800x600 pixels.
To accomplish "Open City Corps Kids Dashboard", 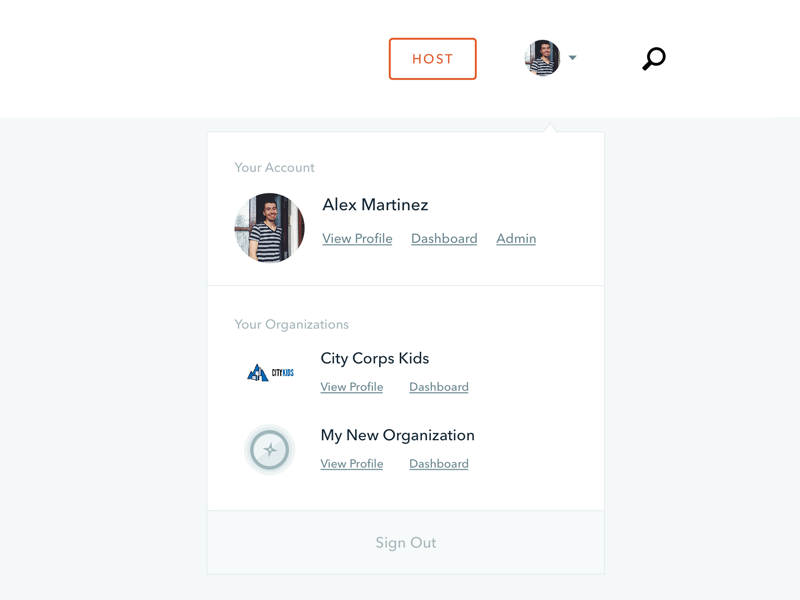I will [439, 387].
